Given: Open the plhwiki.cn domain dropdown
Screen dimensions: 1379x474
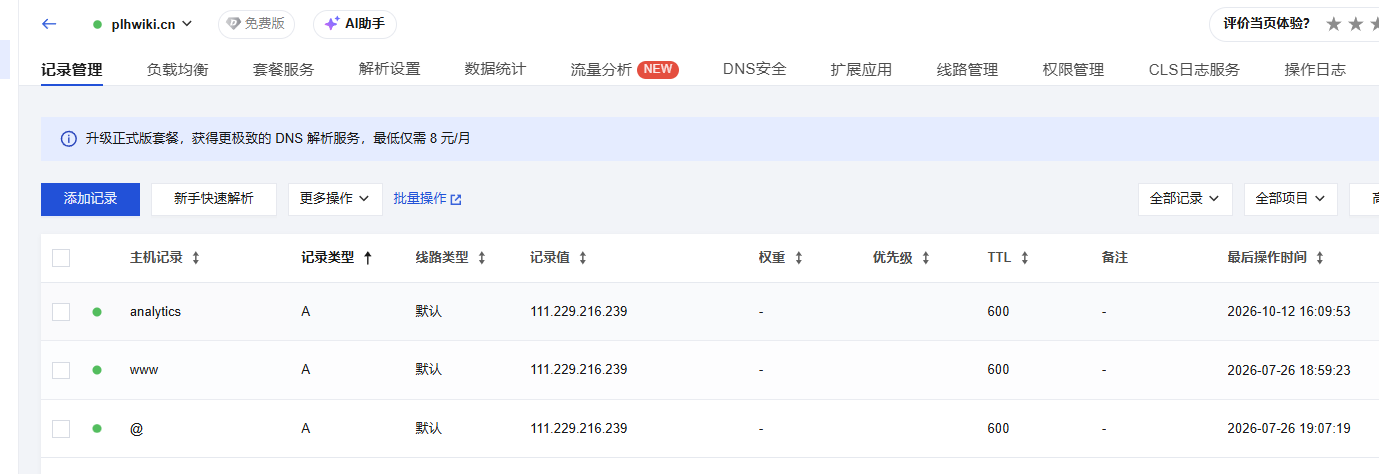Looking at the screenshot, I should point(142,23).
